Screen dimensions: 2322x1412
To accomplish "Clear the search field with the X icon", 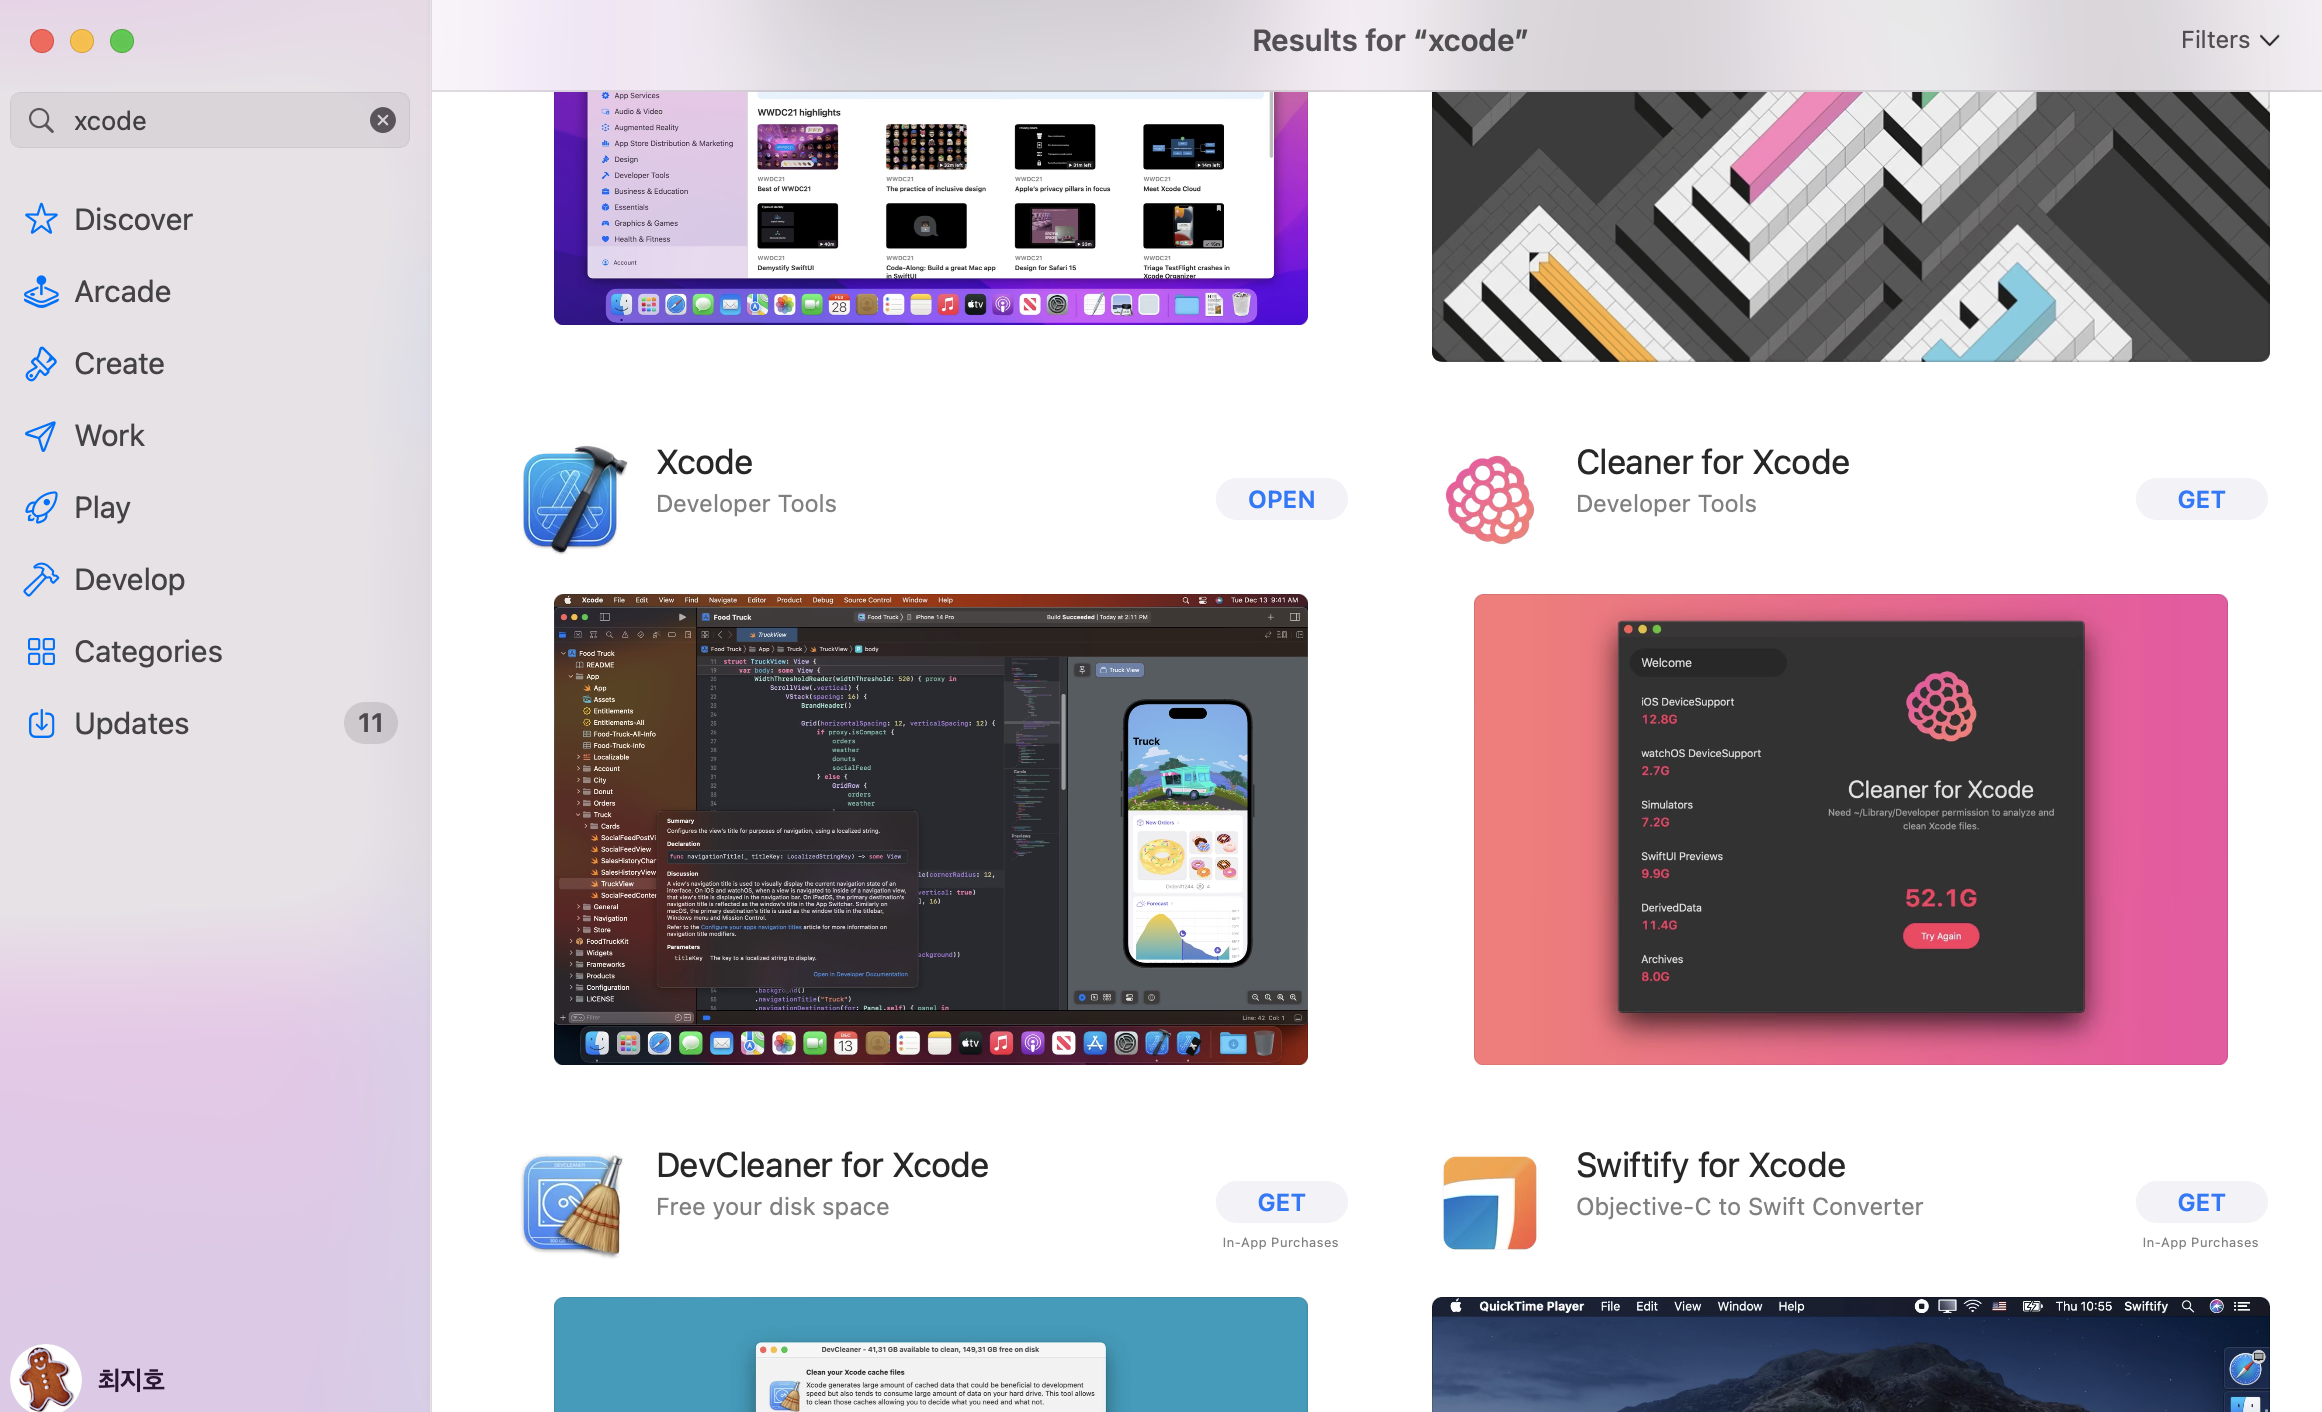I will pyautogui.click(x=383, y=120).
